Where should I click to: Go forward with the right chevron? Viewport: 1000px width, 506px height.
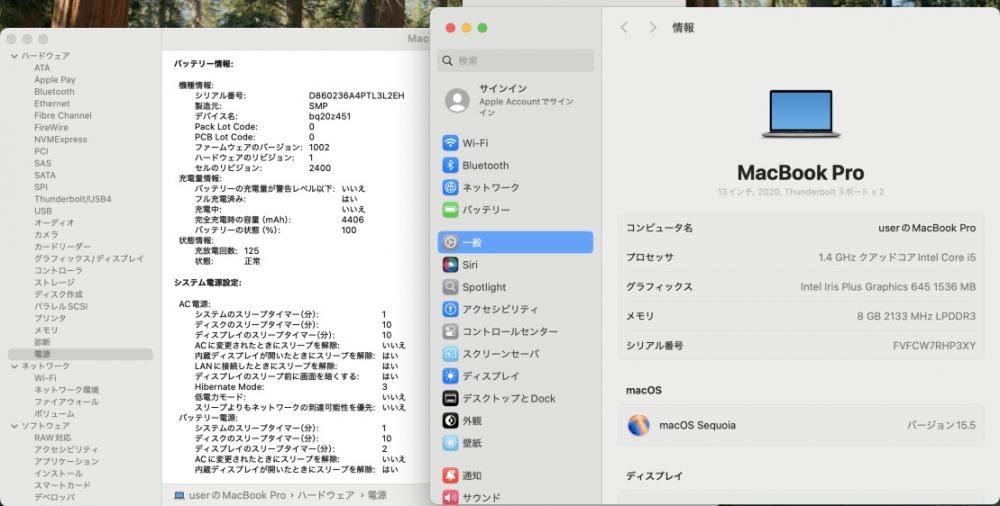tap(652, 28)
